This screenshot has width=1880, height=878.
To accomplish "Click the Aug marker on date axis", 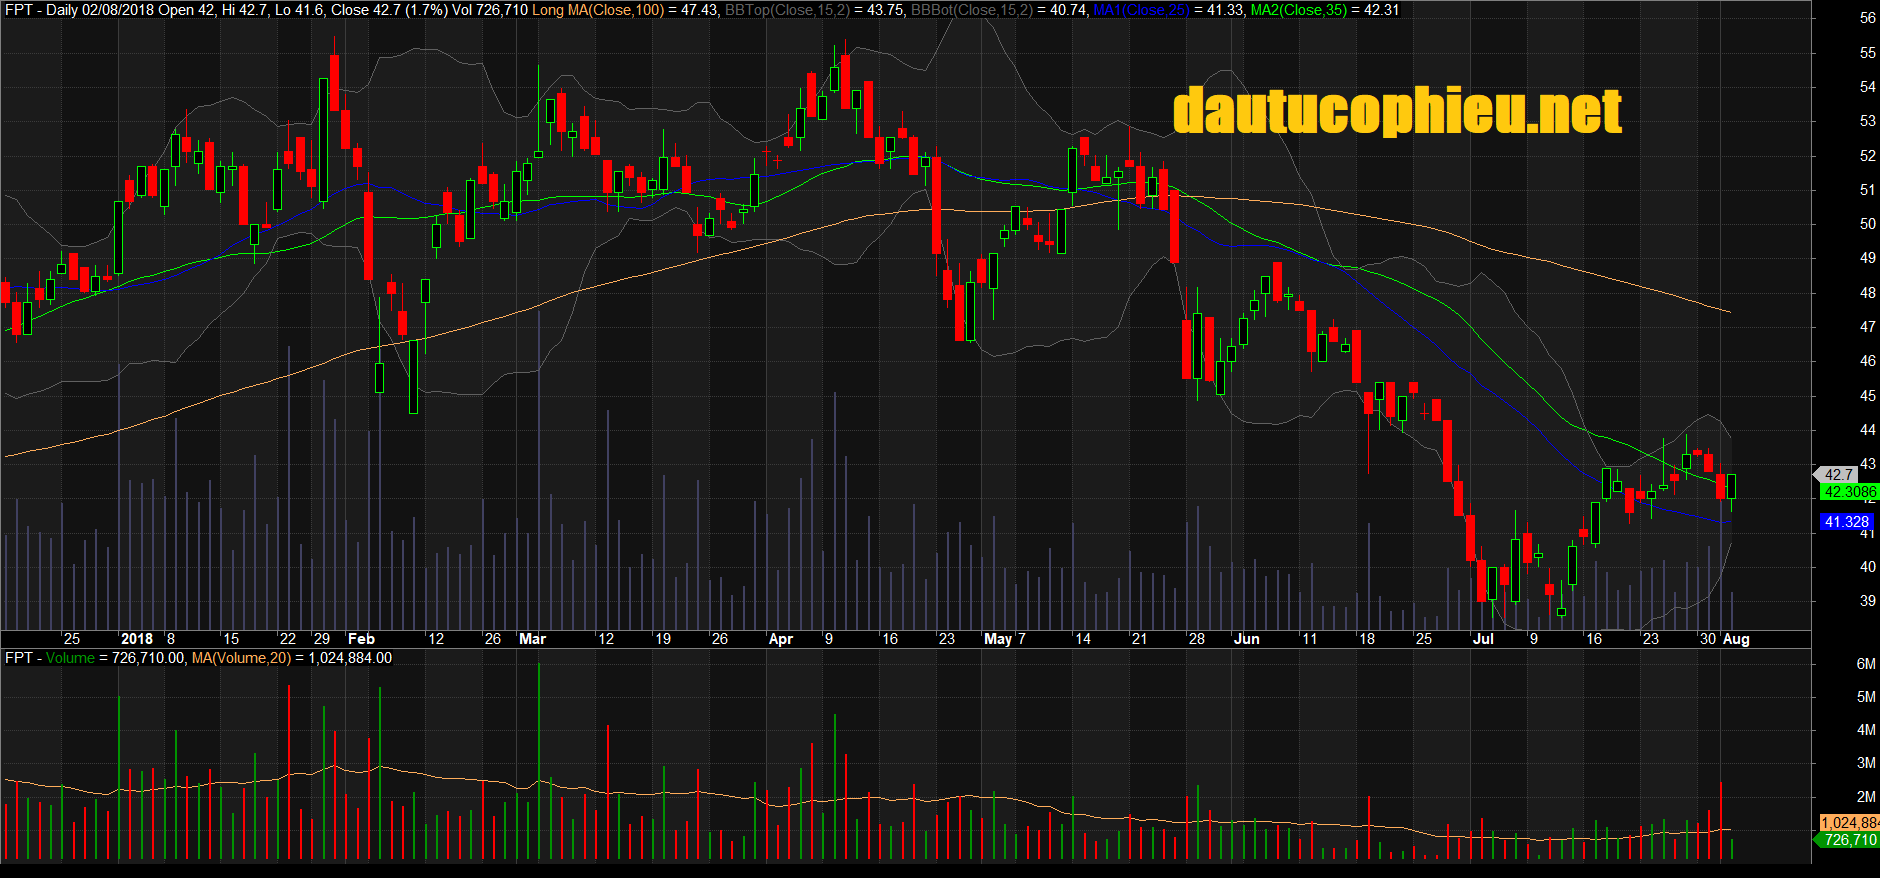I will [x=1736, y=639].
